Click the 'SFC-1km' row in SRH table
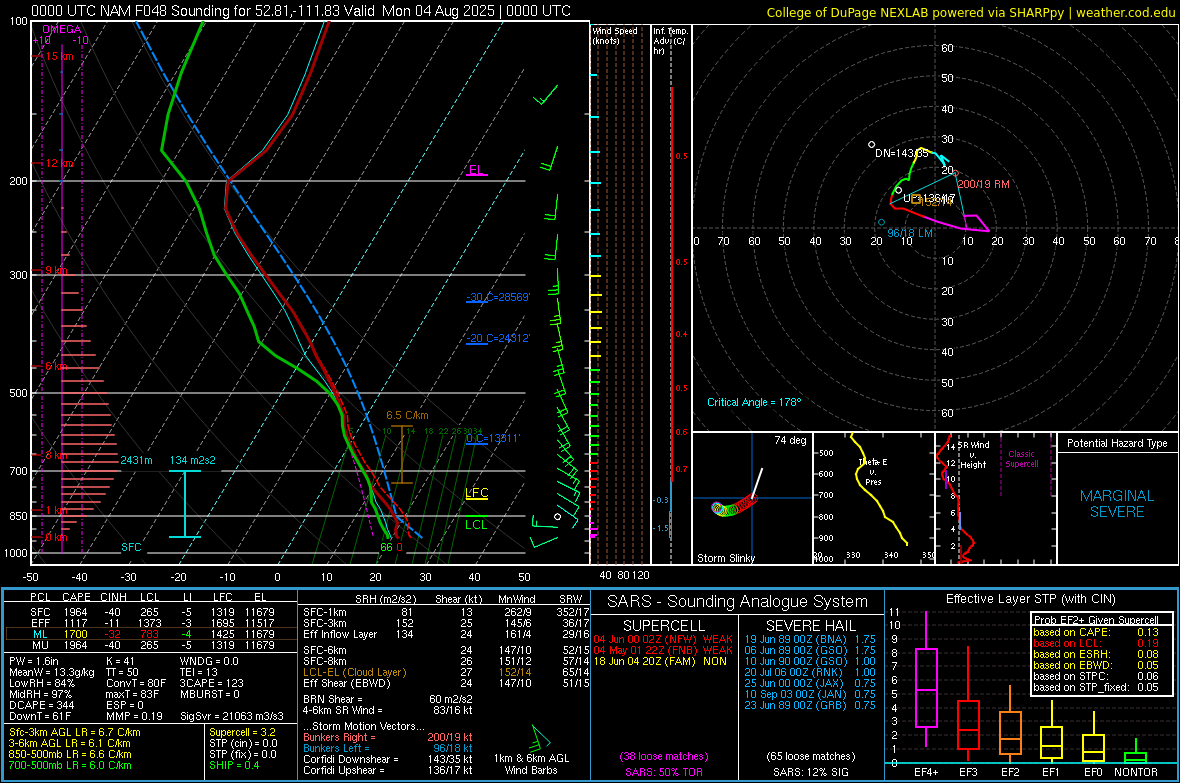The width and height of the screenshot is (1180, 783). 446,612
